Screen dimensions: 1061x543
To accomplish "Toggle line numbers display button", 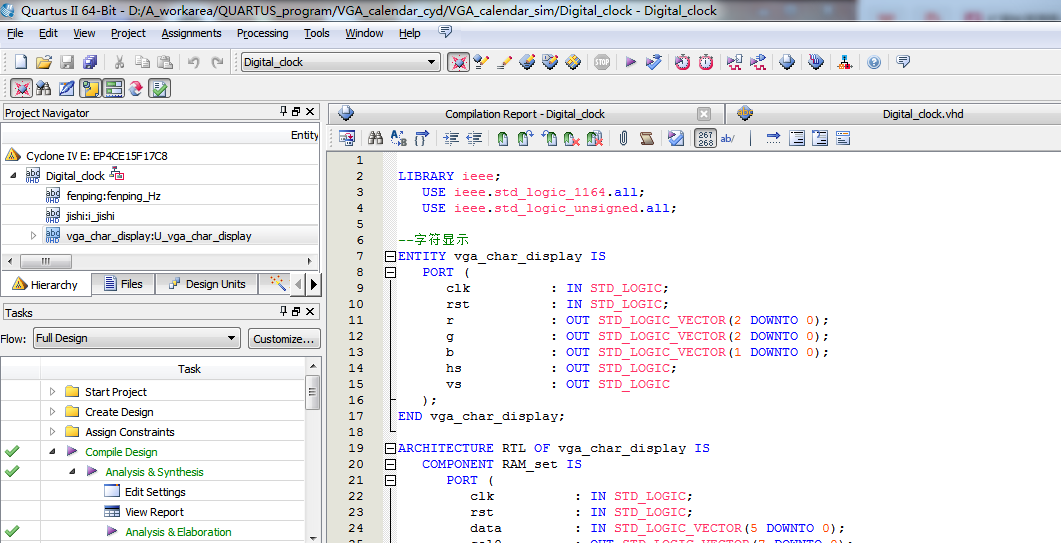I will 706,138.
